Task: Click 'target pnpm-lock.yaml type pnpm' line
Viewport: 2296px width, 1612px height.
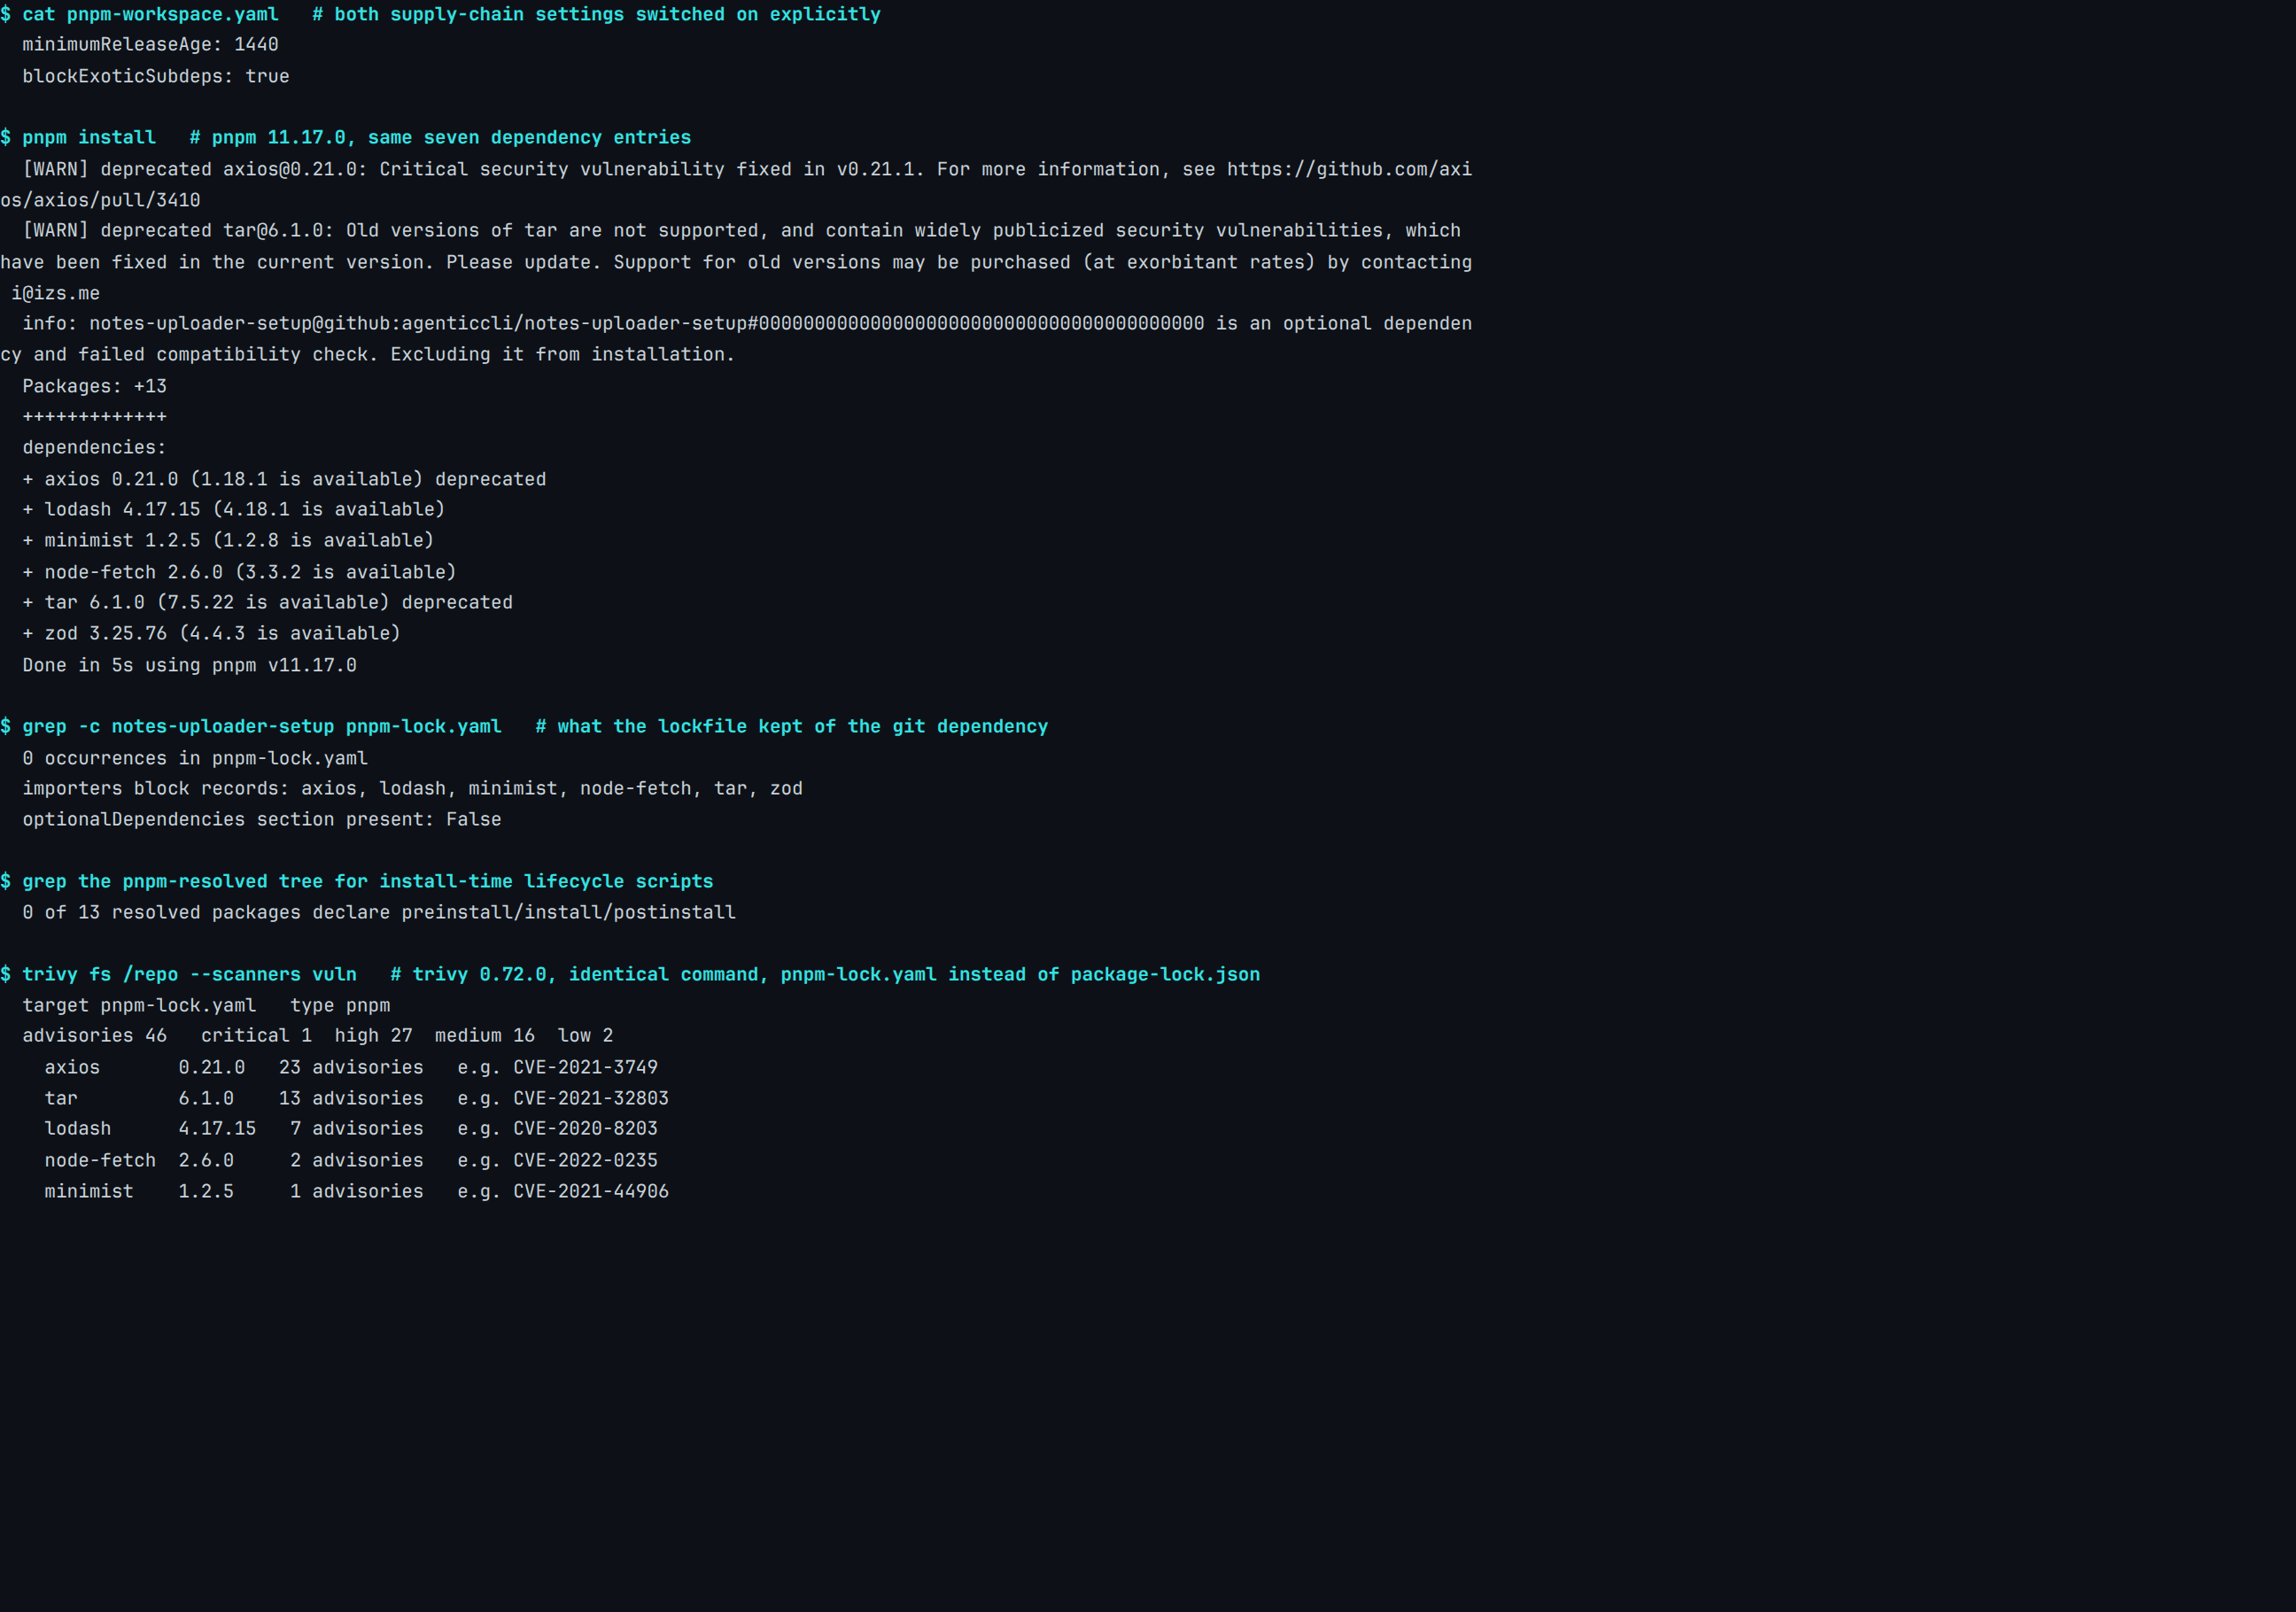Action: 206,1005
